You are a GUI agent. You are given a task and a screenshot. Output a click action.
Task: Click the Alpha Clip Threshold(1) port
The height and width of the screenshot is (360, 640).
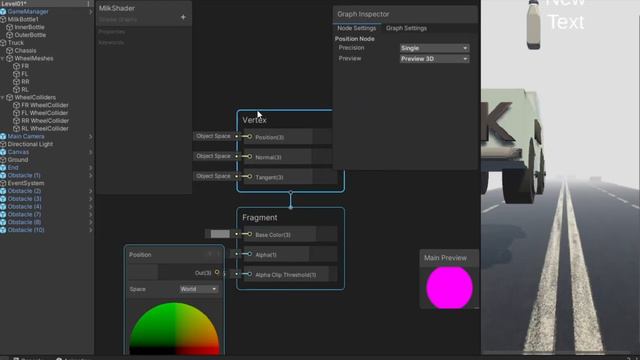pos(249,274)
